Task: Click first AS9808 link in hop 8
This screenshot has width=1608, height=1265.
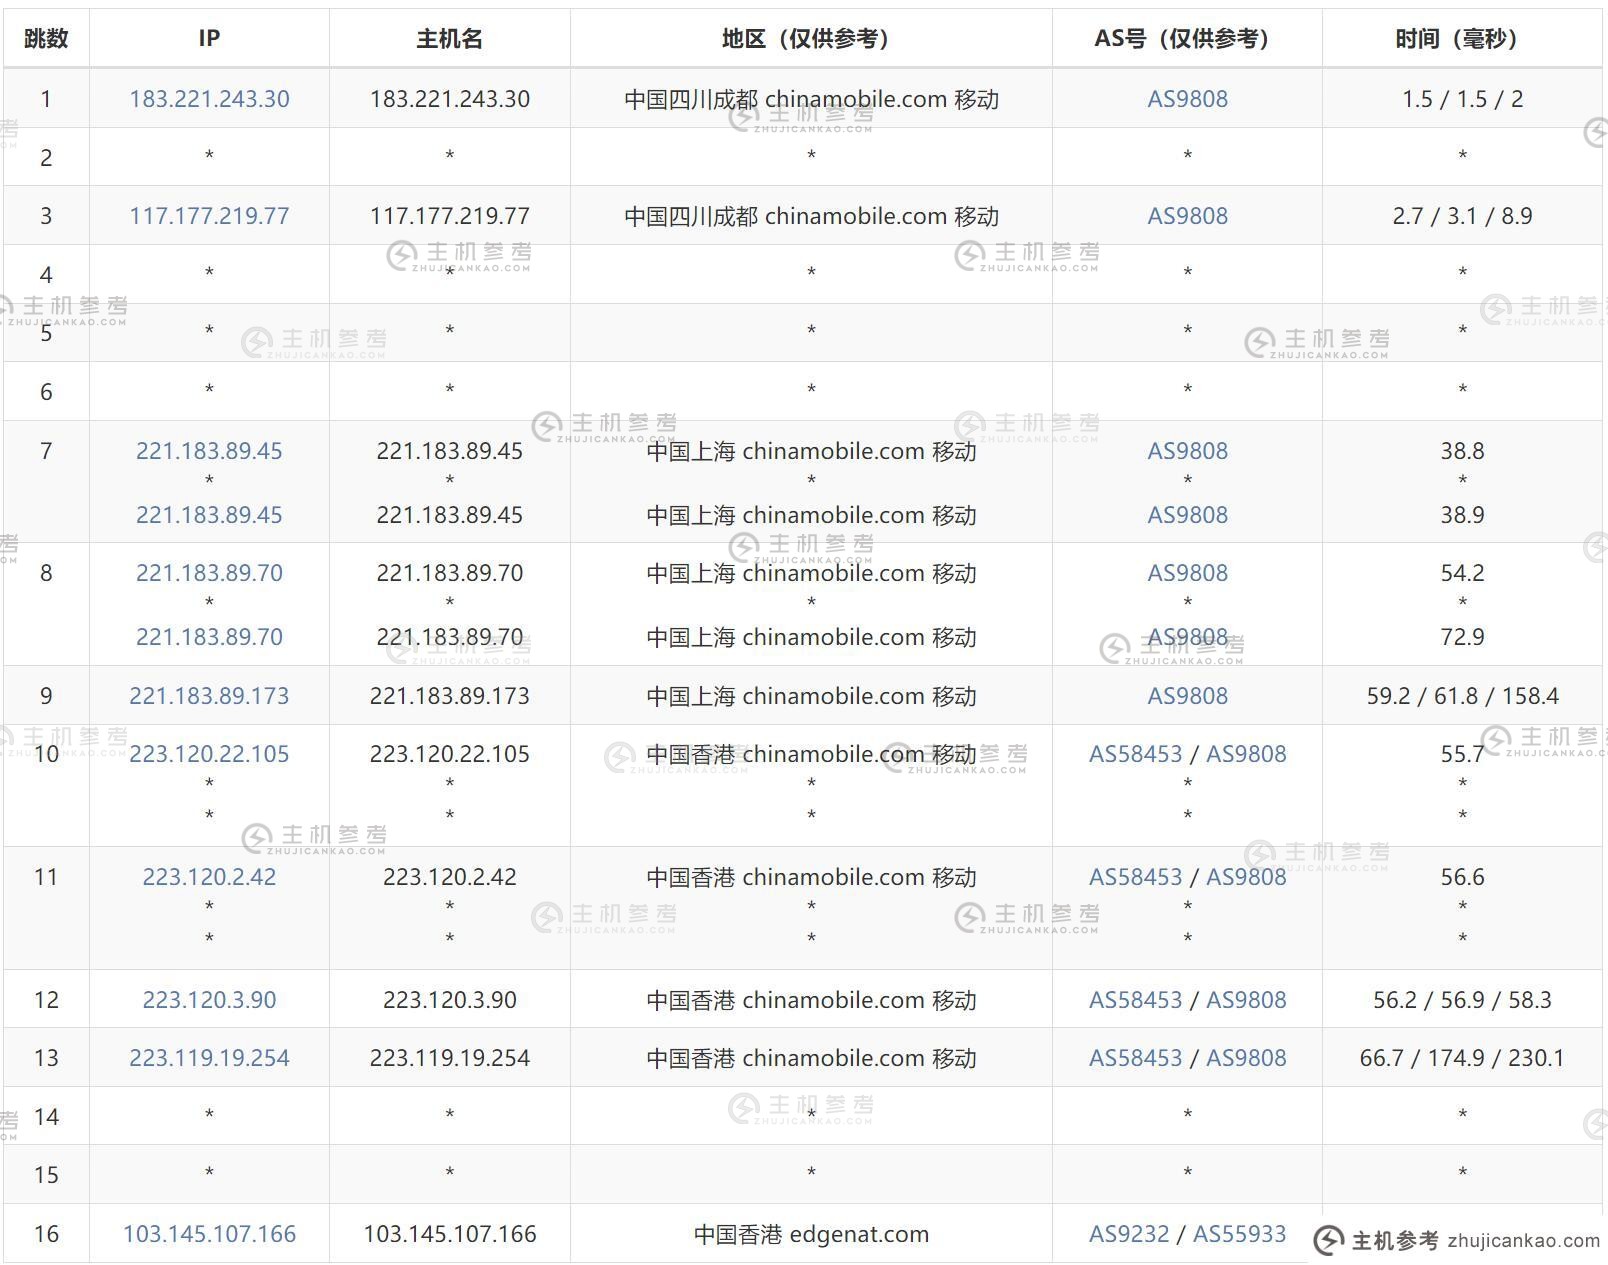Action: (1187, 573)
